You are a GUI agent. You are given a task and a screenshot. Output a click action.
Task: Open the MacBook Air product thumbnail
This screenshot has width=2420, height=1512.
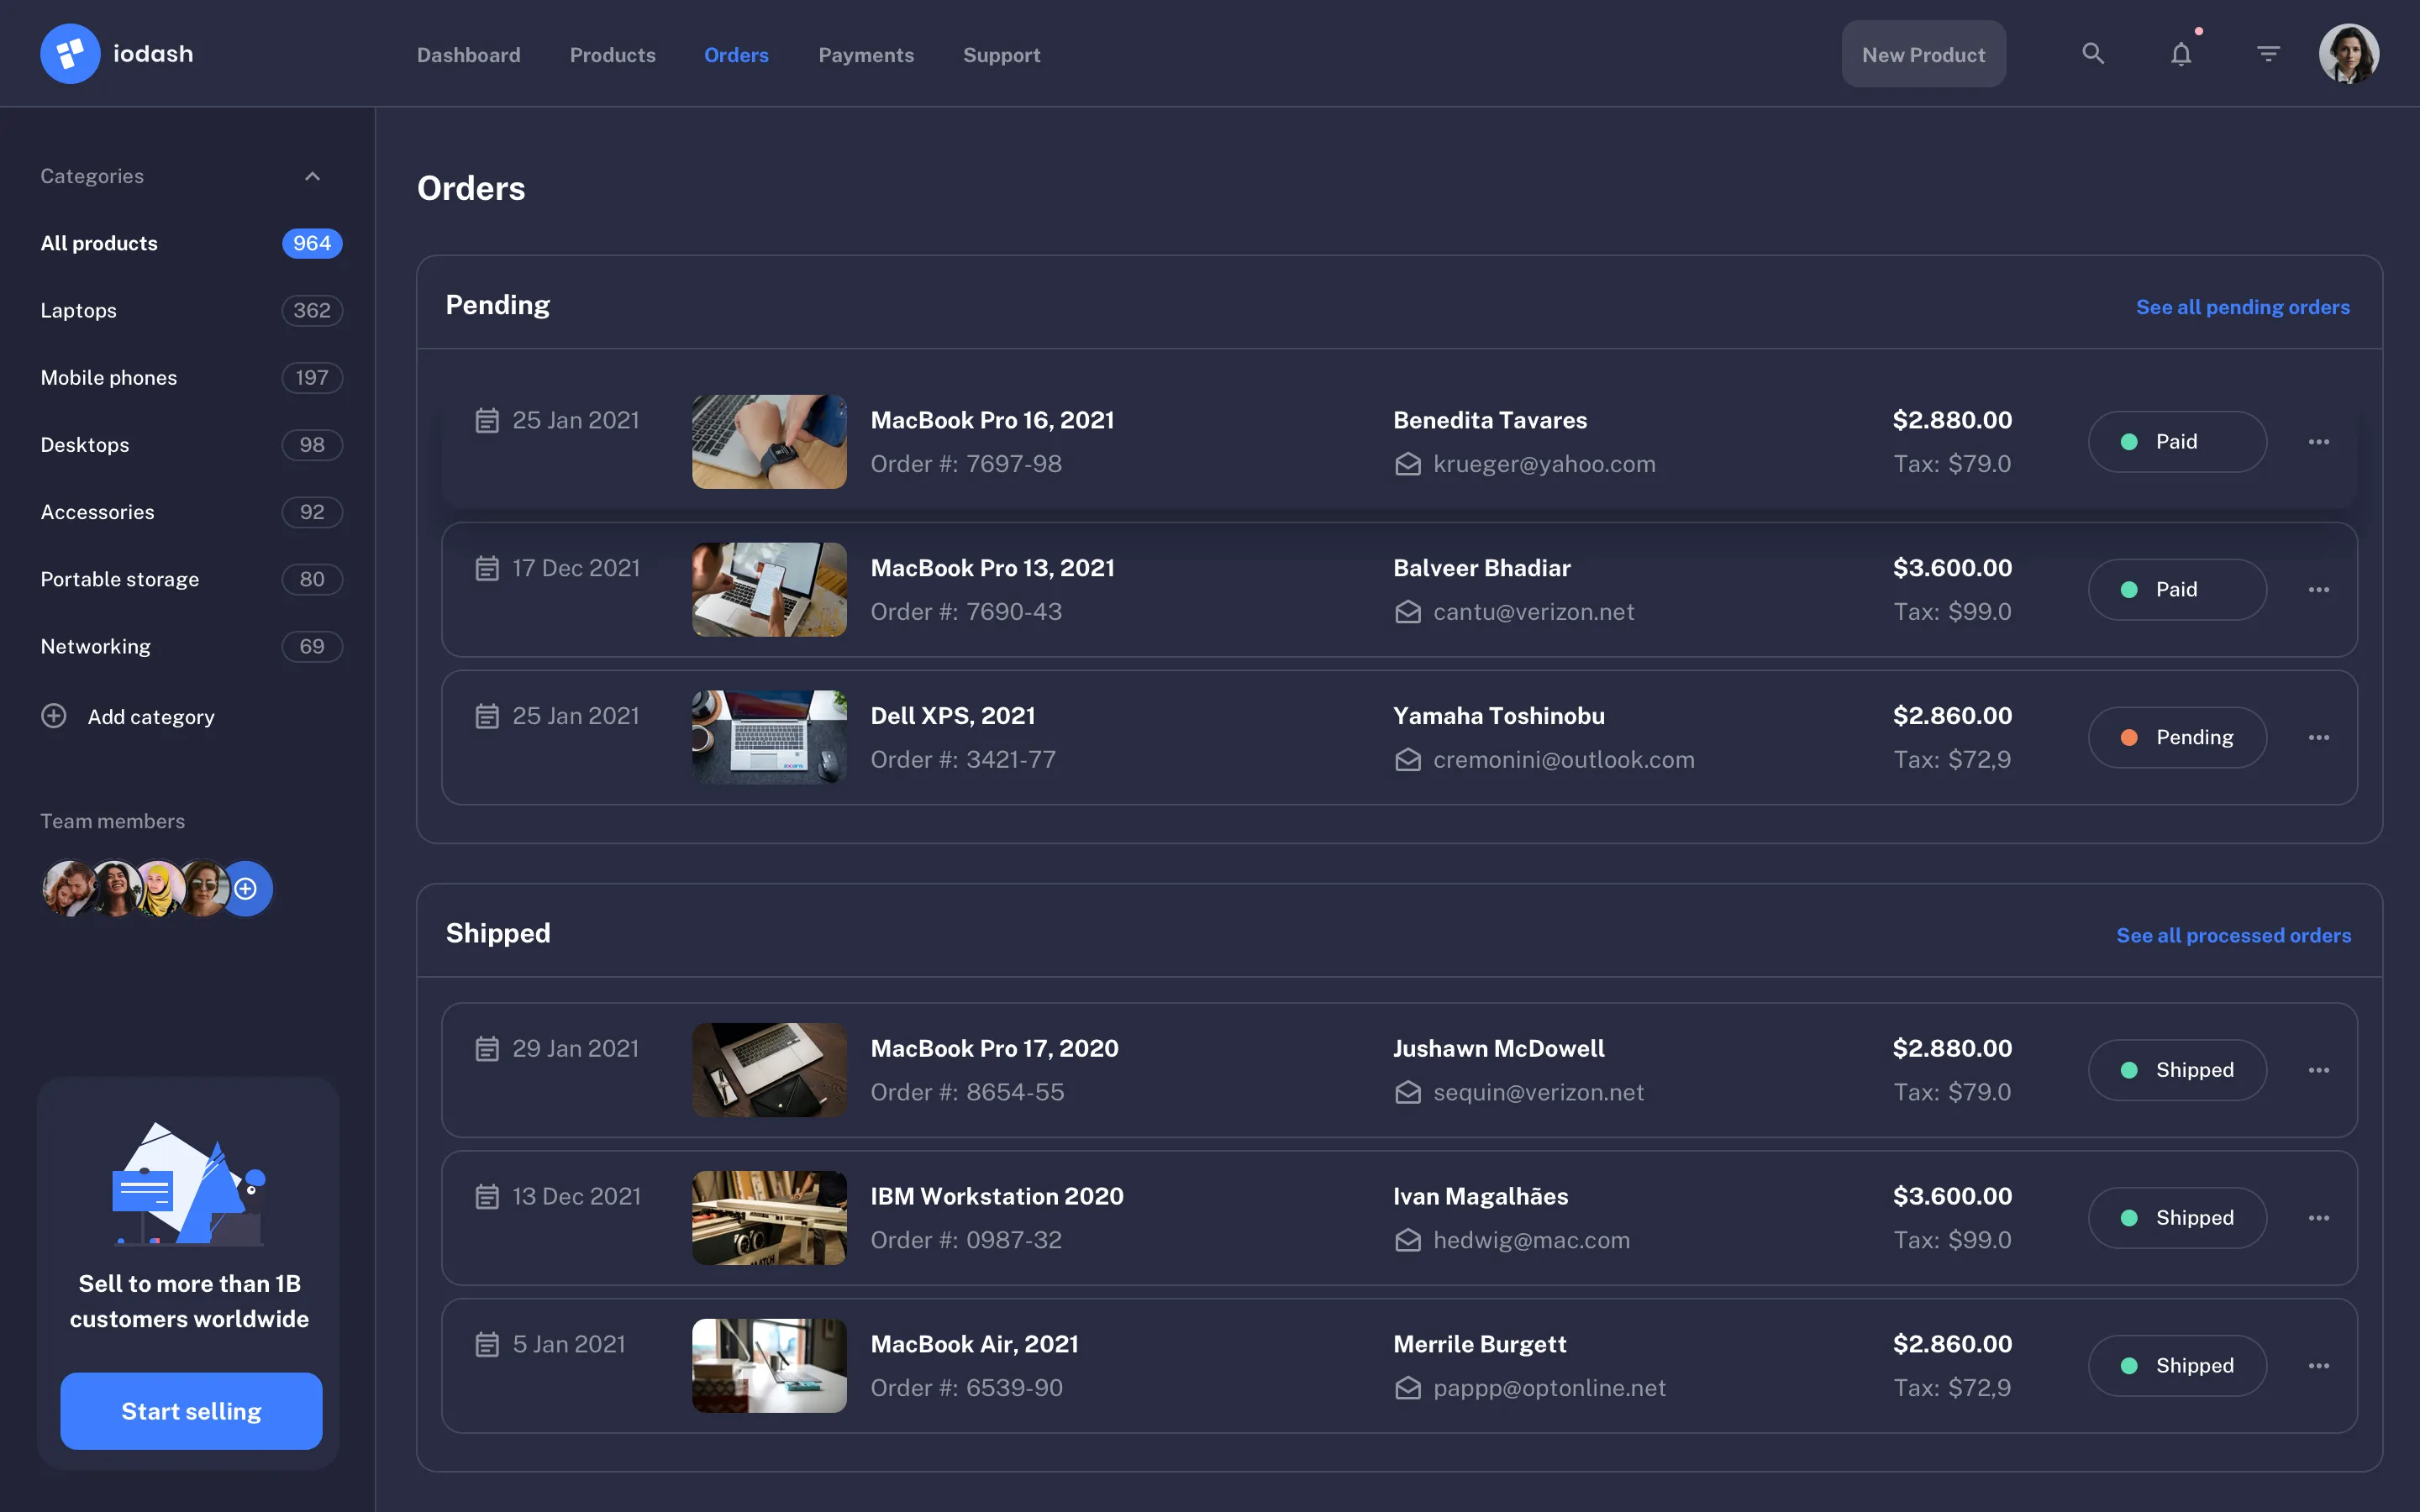pos(768,1365)
